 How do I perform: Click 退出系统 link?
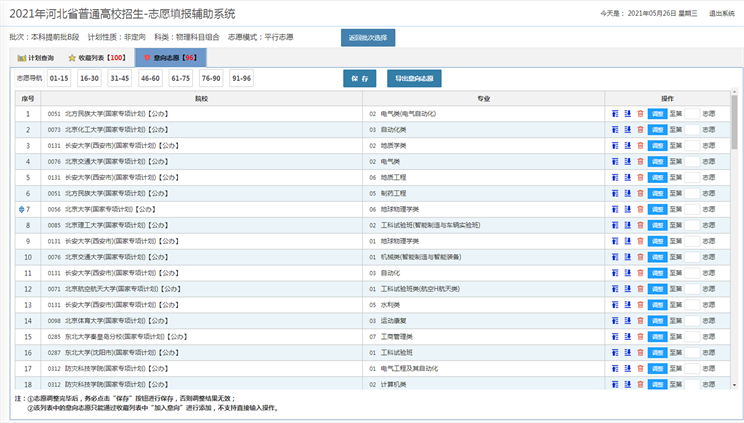(x=722, y=14)
